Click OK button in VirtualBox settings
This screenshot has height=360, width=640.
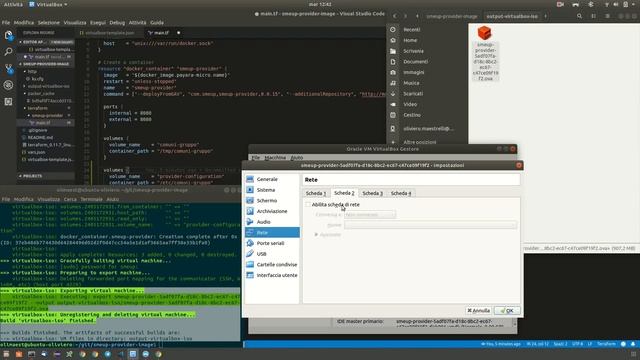[507, 311]
